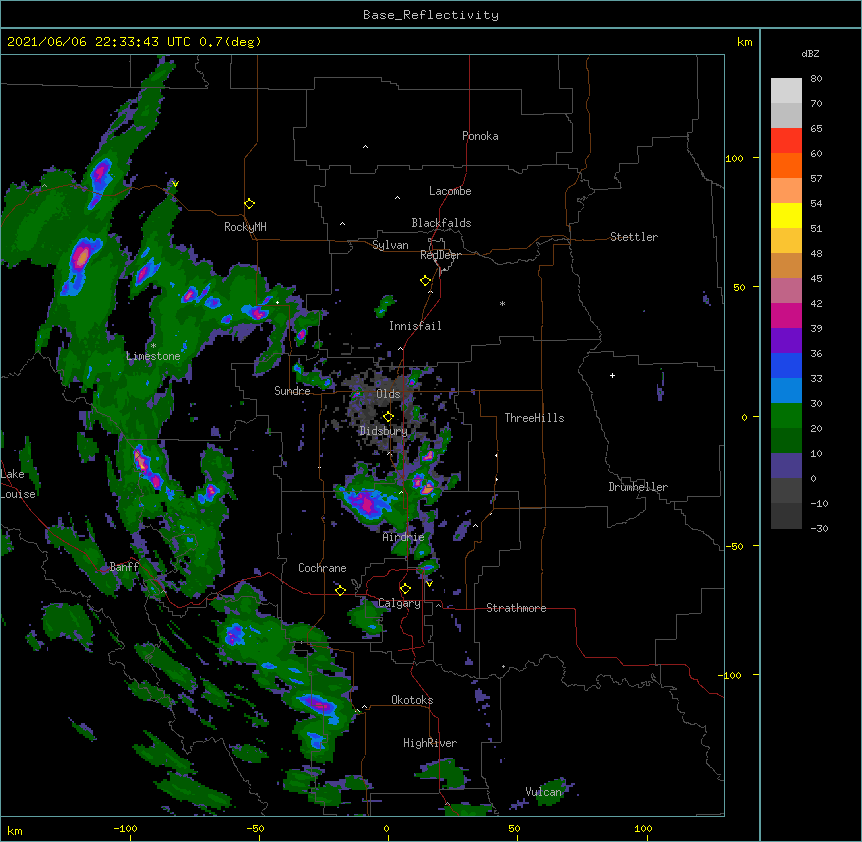Pick the light gray 70-80 dBZ swatch
This screenshot has width=862, height=842.
pos(786,91)
